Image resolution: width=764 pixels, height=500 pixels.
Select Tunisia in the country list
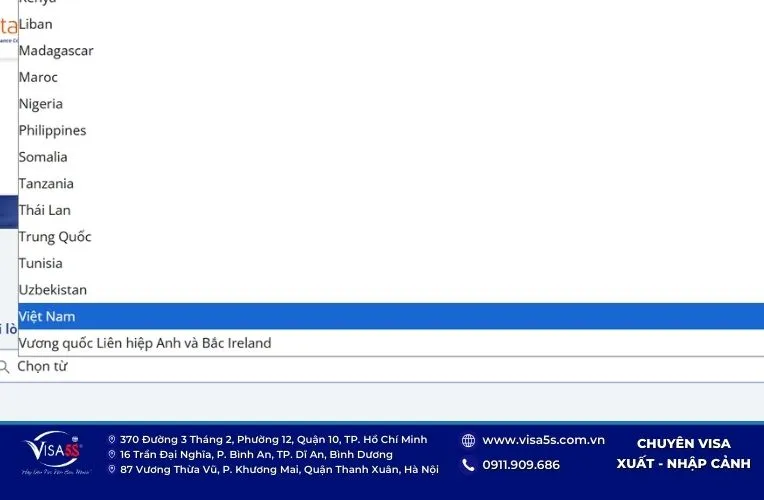point(391,263)
